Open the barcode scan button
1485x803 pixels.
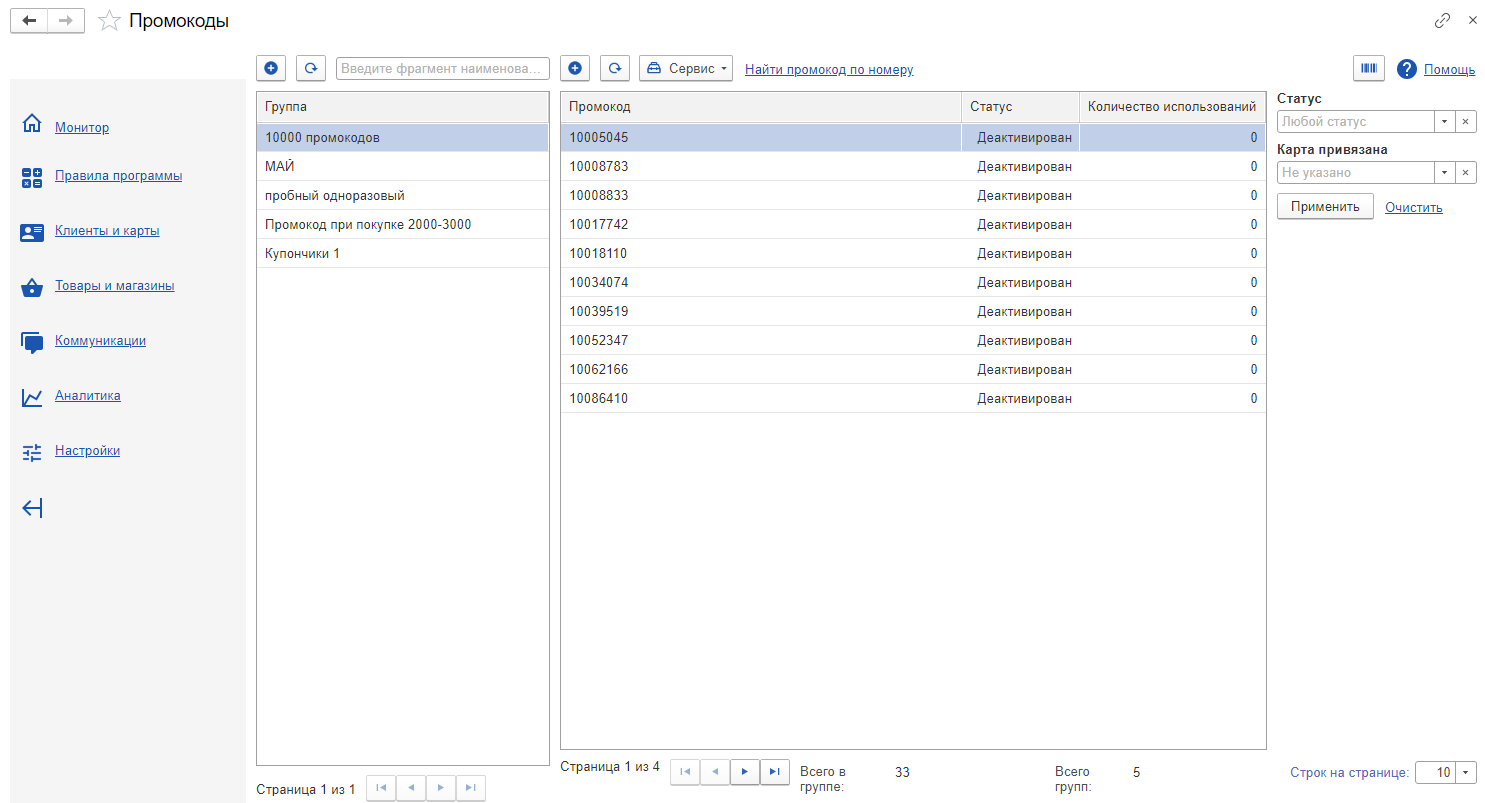1368,68
